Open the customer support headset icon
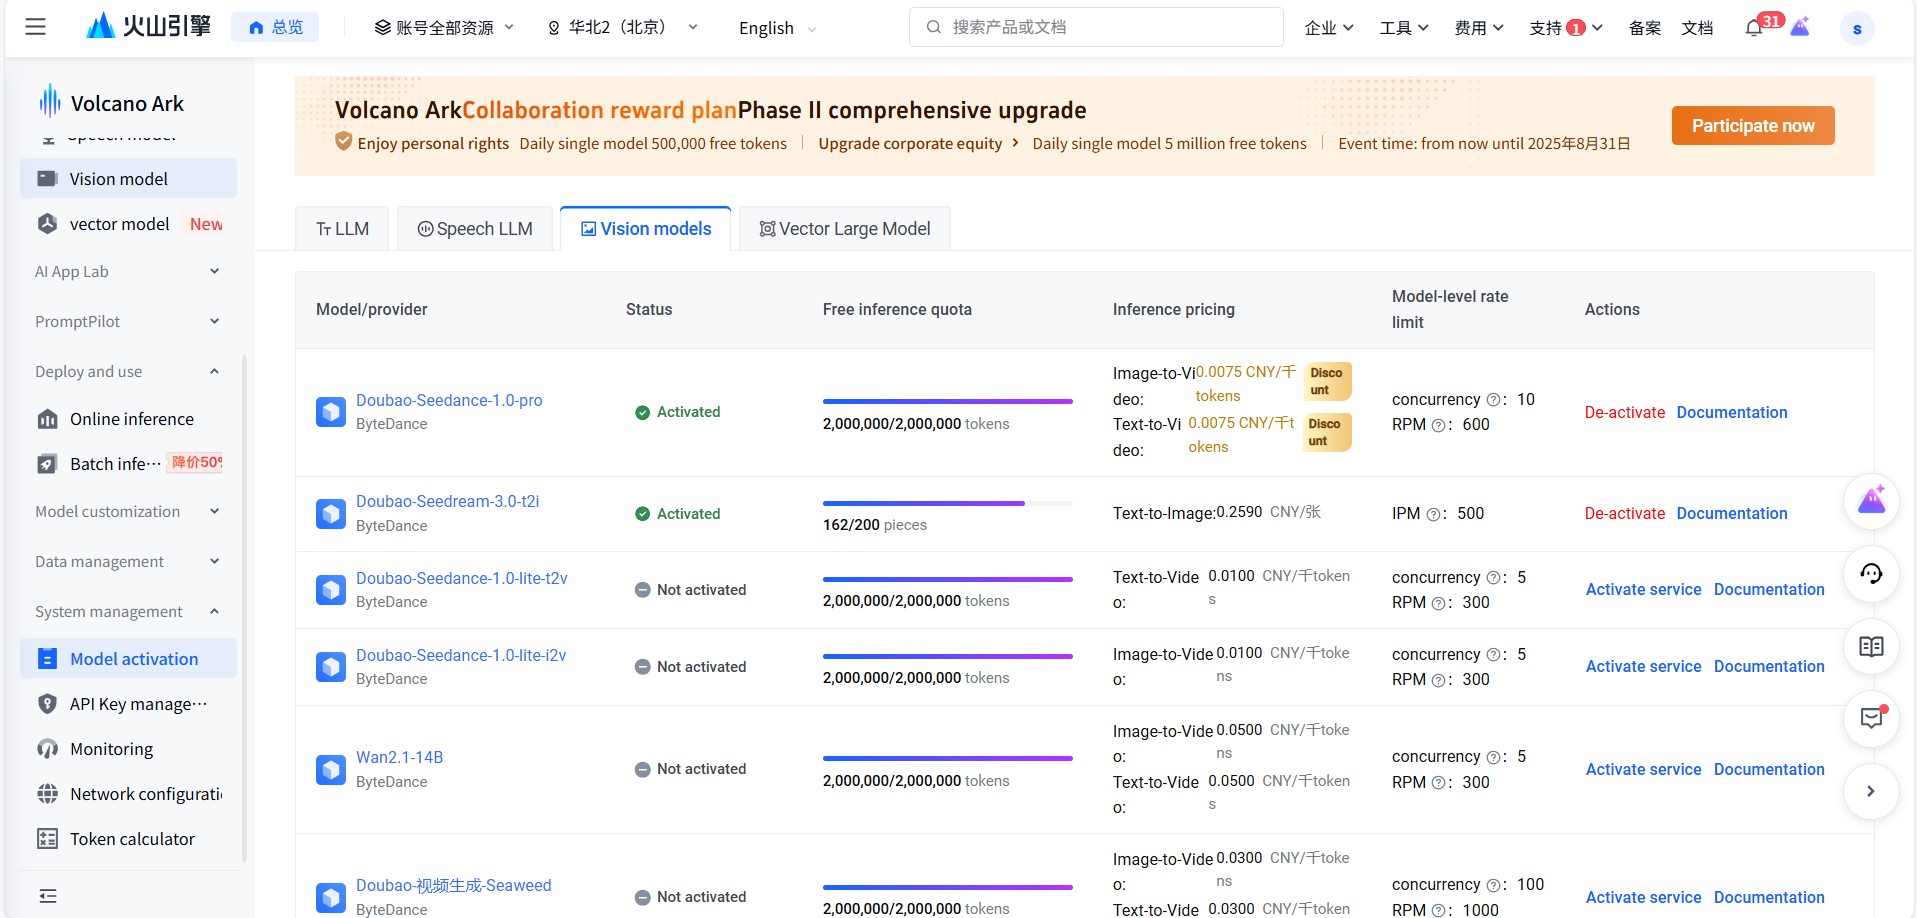 [x=1870, y=574]
